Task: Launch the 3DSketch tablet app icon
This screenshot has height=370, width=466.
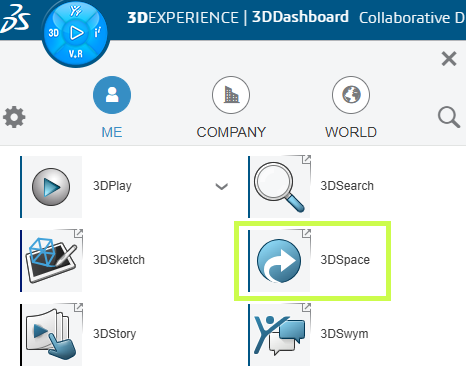Action: click(x=51, y=261)
